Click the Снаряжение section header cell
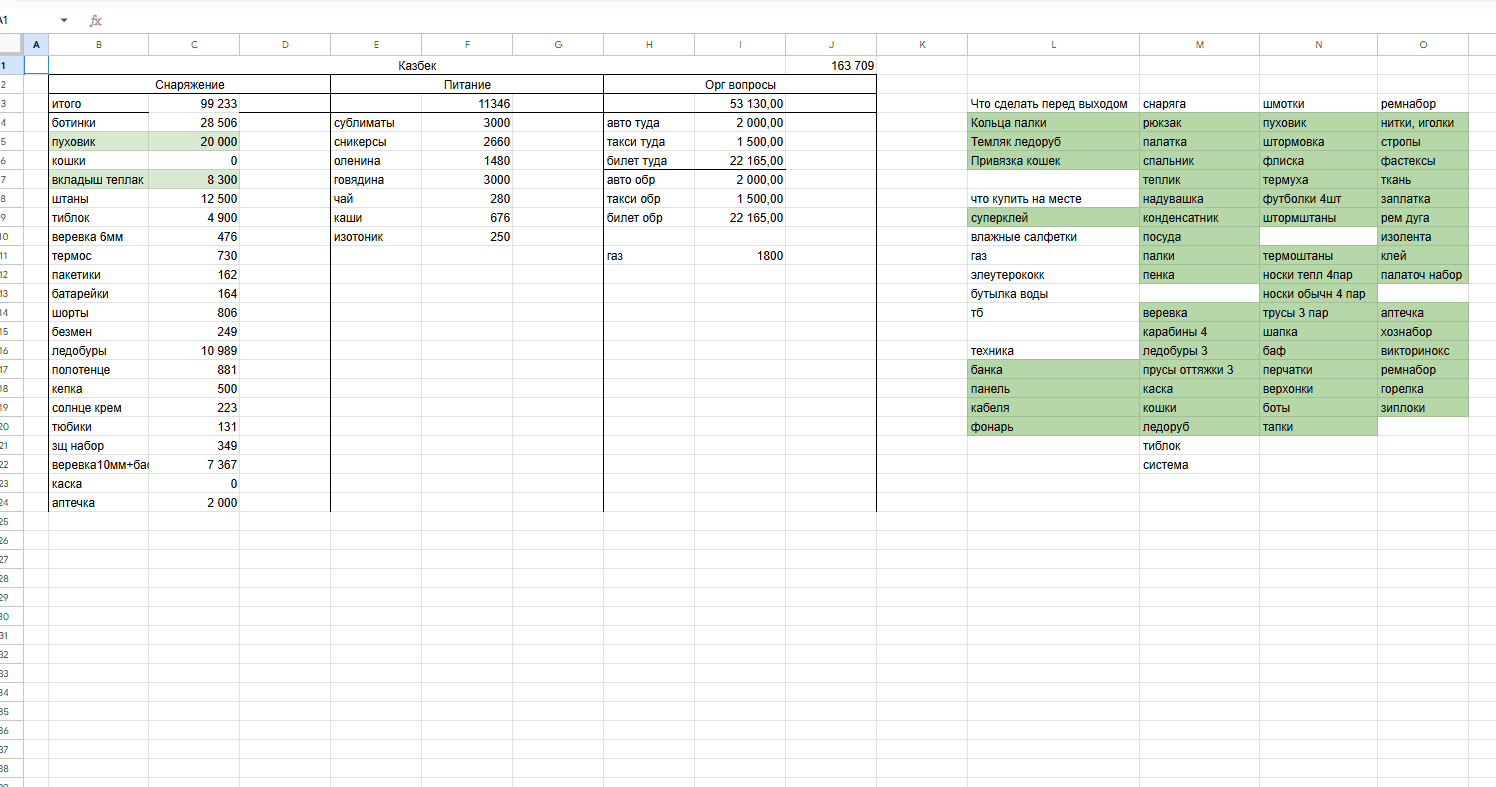 (x=189, y=85)
